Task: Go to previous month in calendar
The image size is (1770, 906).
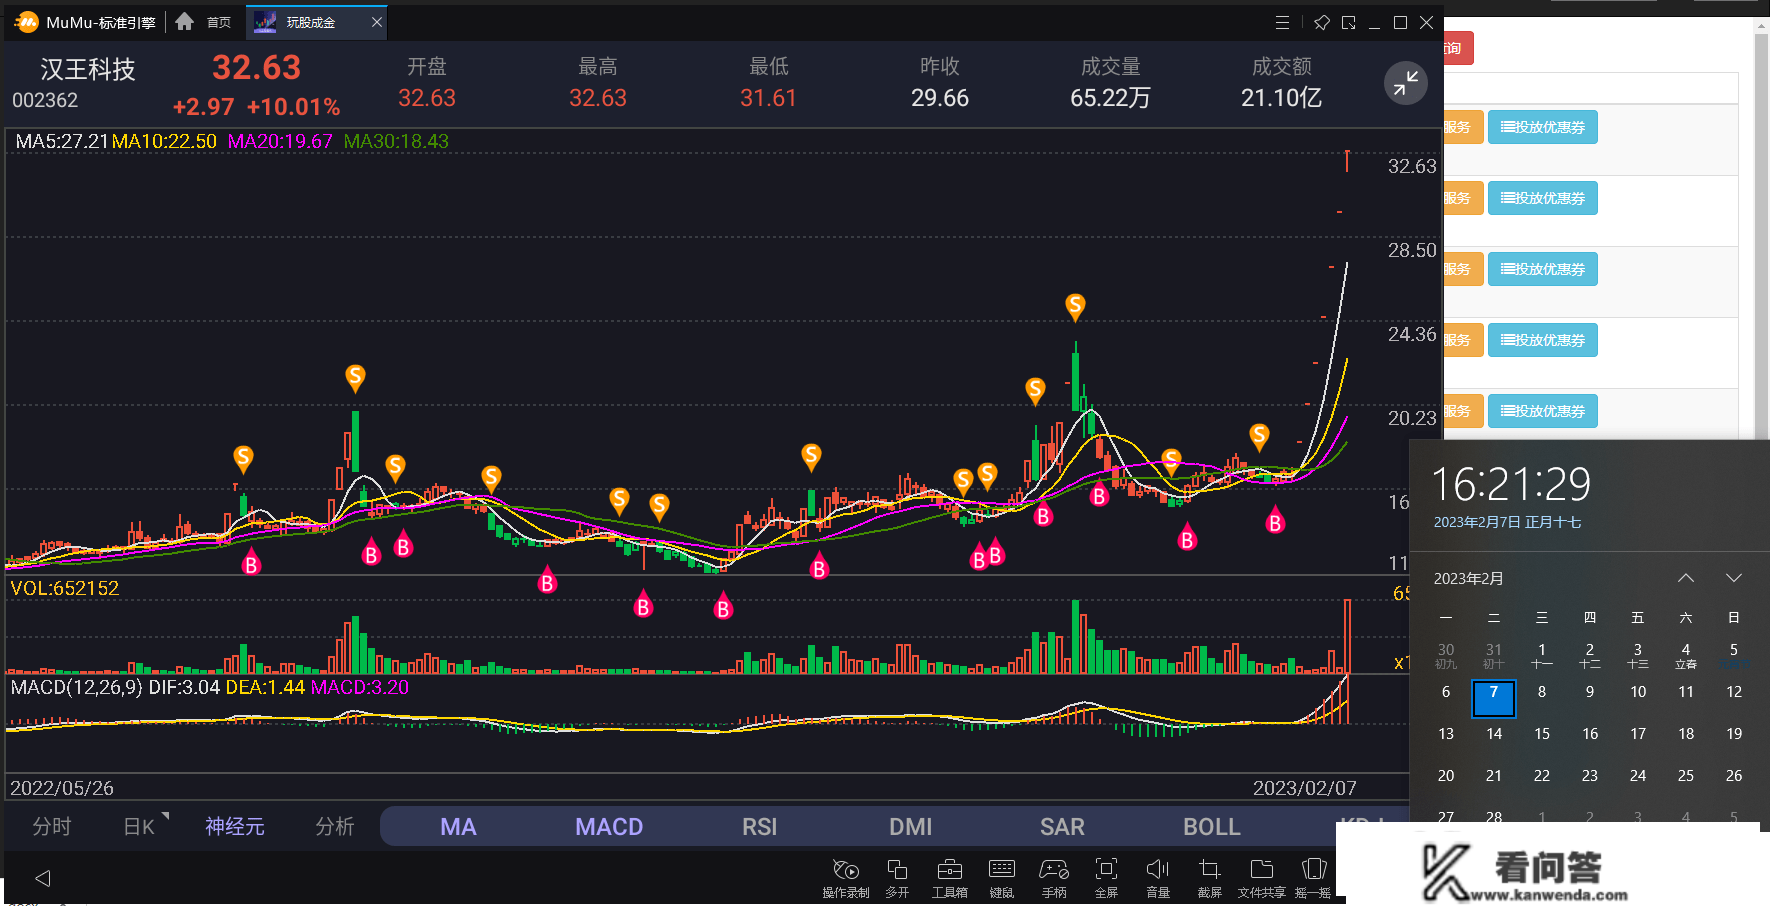Action: (1686, 578)
